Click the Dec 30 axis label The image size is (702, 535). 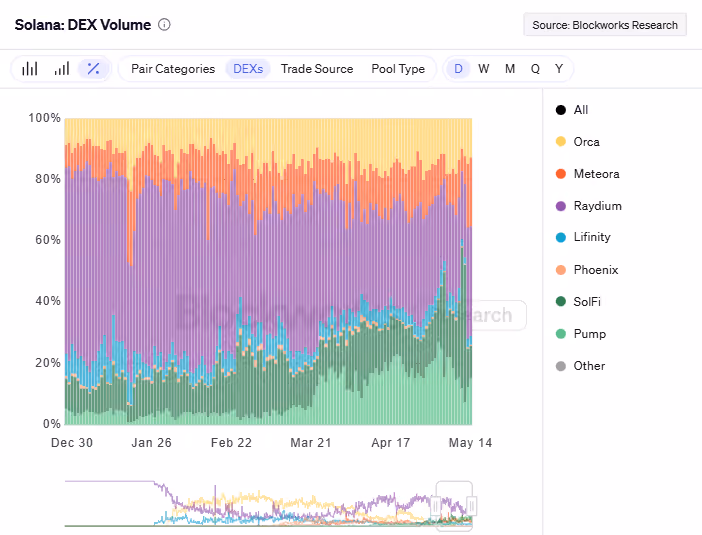pos(72,443)
